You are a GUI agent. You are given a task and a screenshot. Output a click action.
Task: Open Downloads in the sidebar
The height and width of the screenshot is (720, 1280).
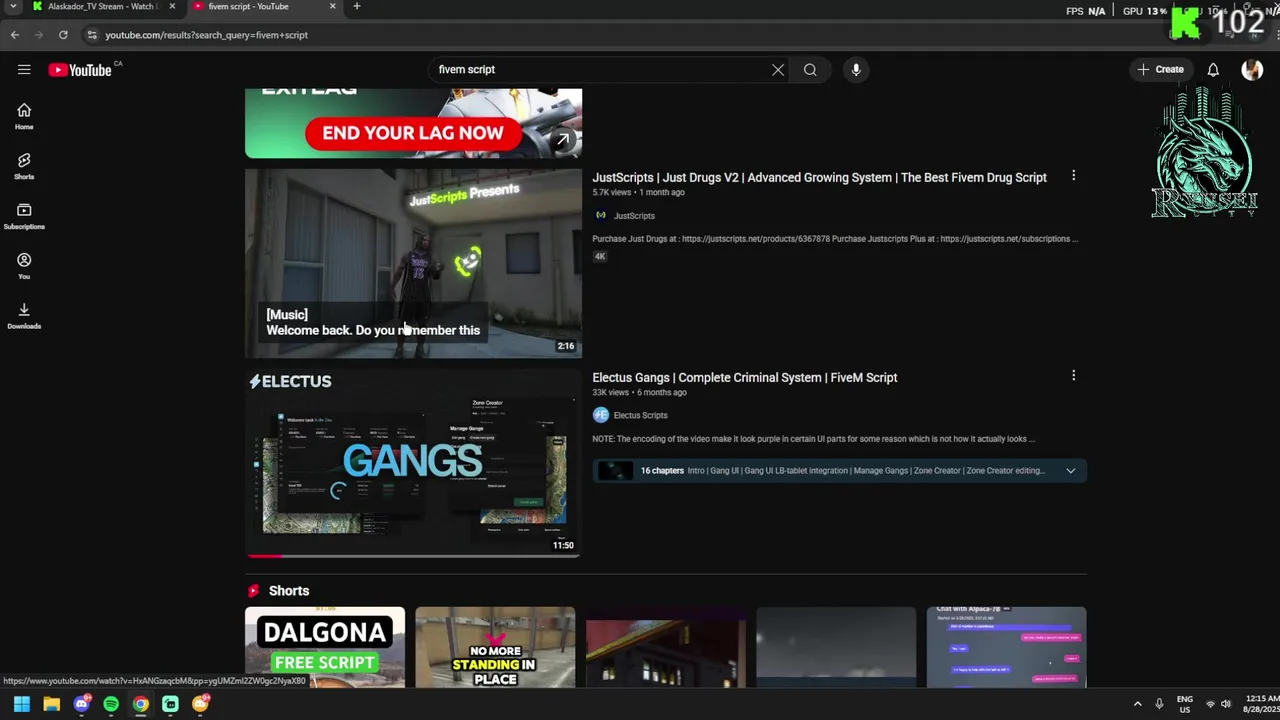click(24, 317)
